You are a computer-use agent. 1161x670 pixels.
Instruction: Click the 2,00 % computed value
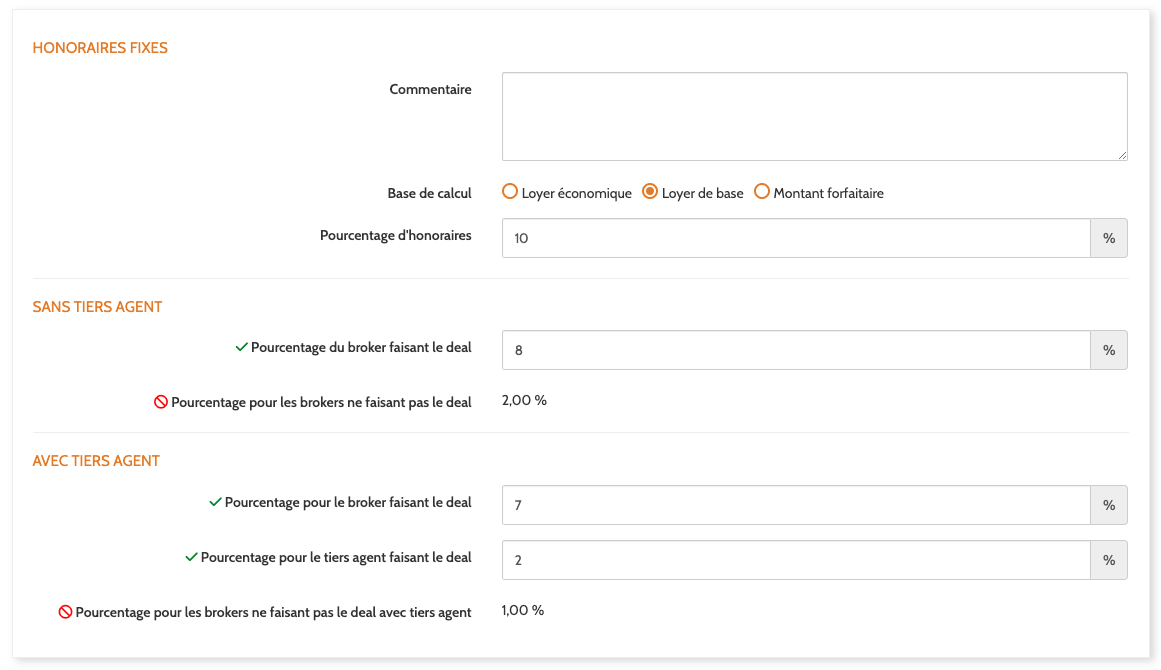coord(524,401)
